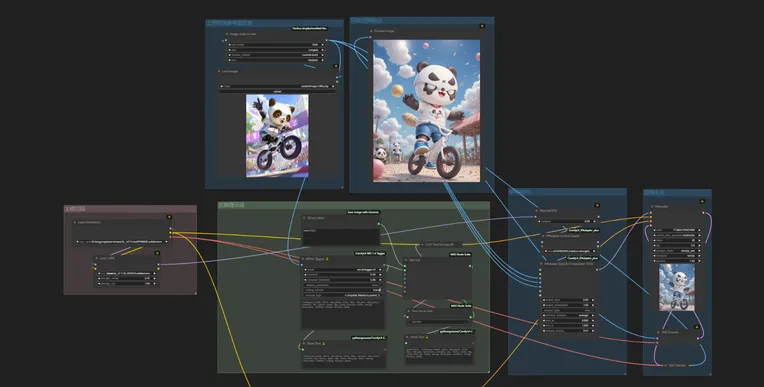Image resolution: width=764 pixels, height=387 pixels.
Task: Collapse the Preview Image node dot
Action: 371,31
